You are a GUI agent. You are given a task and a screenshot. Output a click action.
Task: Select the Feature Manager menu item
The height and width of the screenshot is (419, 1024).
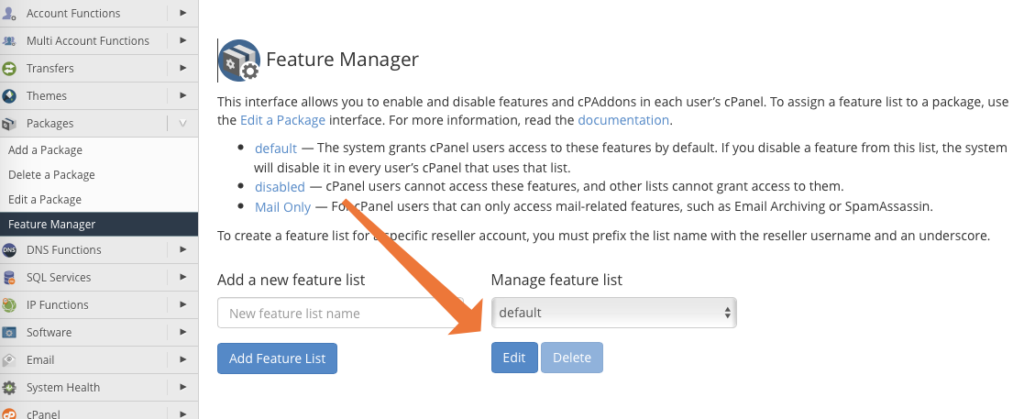coord(52,224)
